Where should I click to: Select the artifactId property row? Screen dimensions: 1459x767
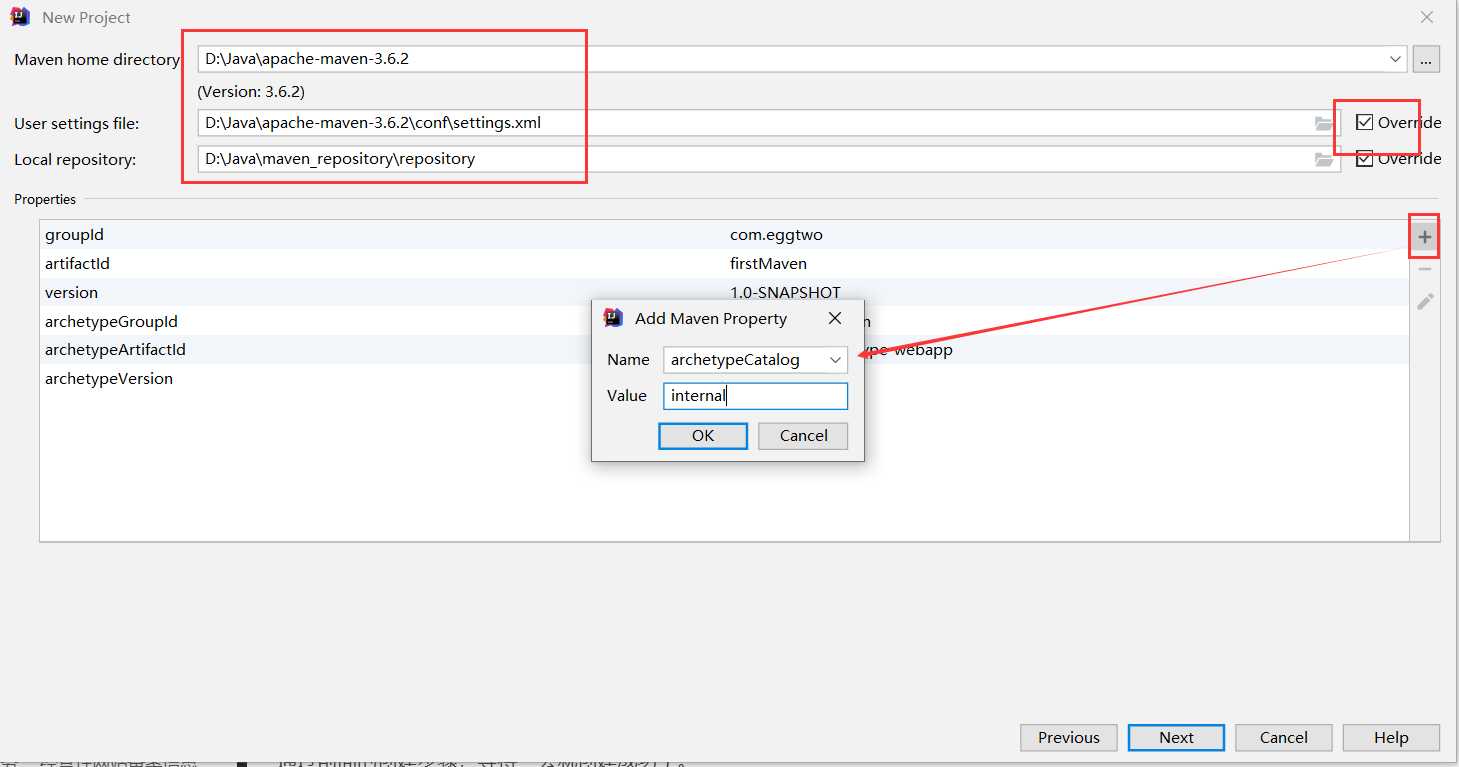pyautogui.click(x=724, y=264)
